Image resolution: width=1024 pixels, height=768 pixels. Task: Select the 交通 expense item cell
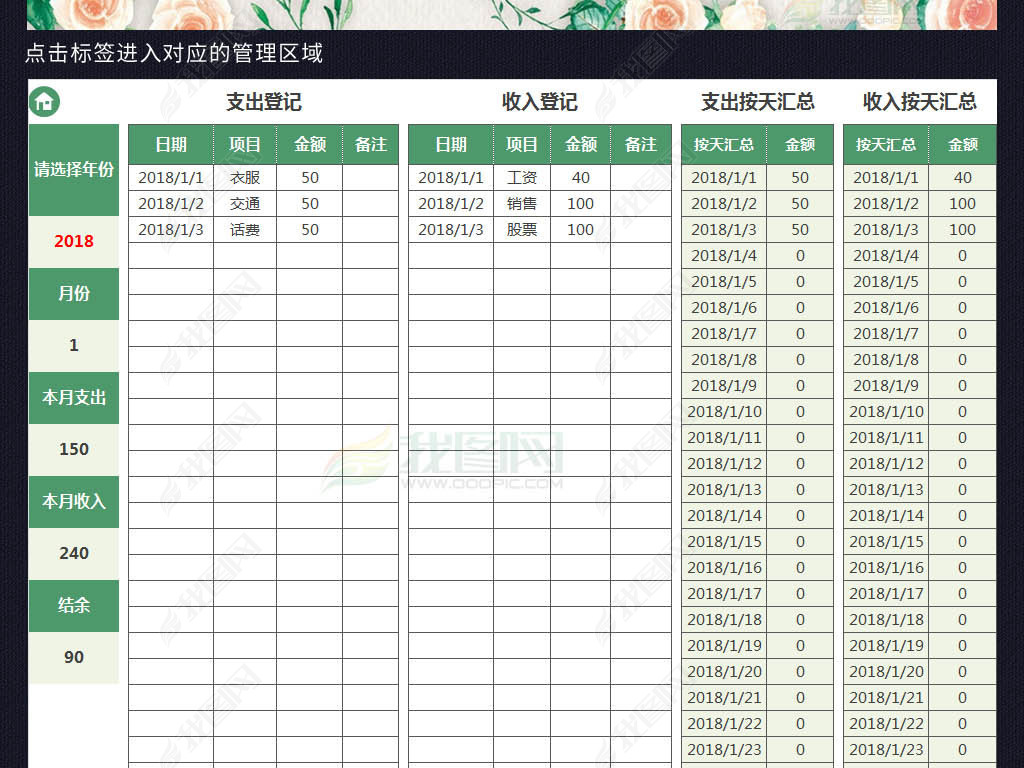click(x=245, y=204)
